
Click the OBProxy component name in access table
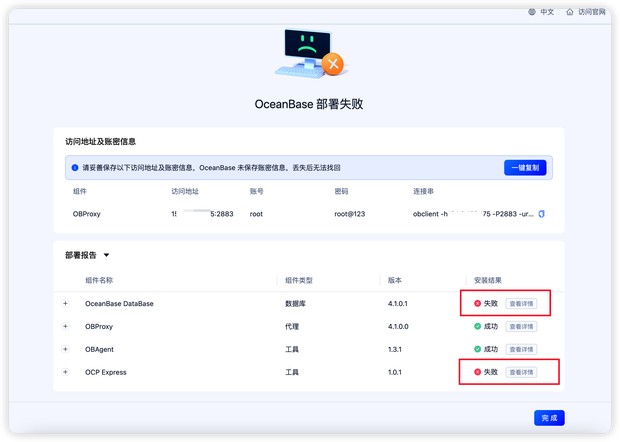coord(87,214)
